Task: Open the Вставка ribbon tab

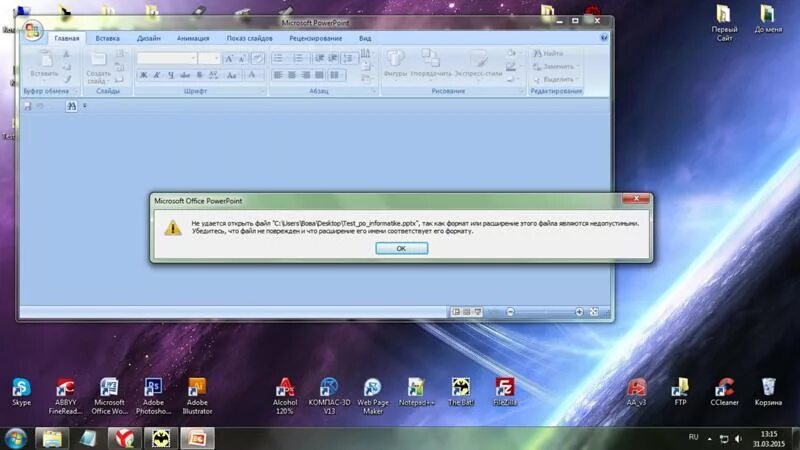Action: (107, 38)
